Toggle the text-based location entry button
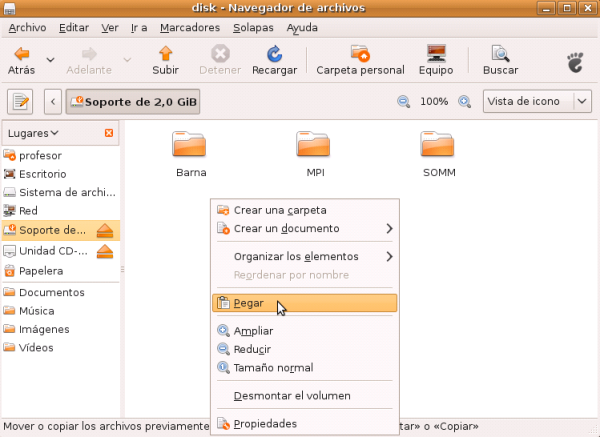The image size is (600, 437). click(x=22, y=102)
